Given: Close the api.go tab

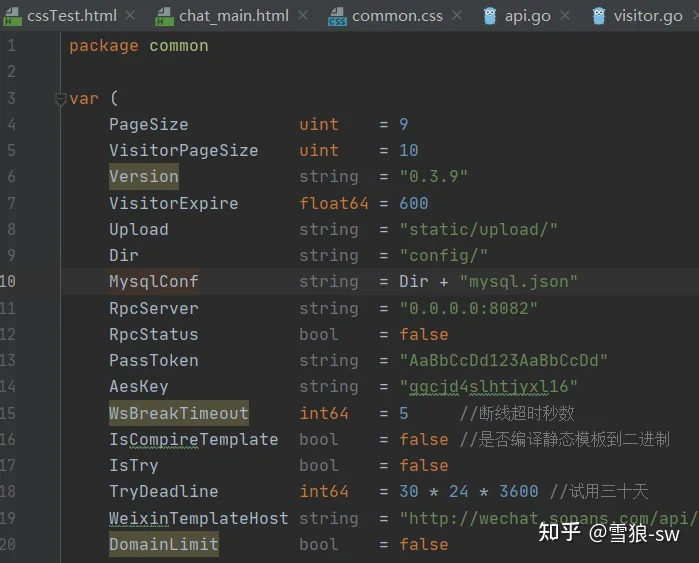Looking at the screenshot, I should point(565,16).
